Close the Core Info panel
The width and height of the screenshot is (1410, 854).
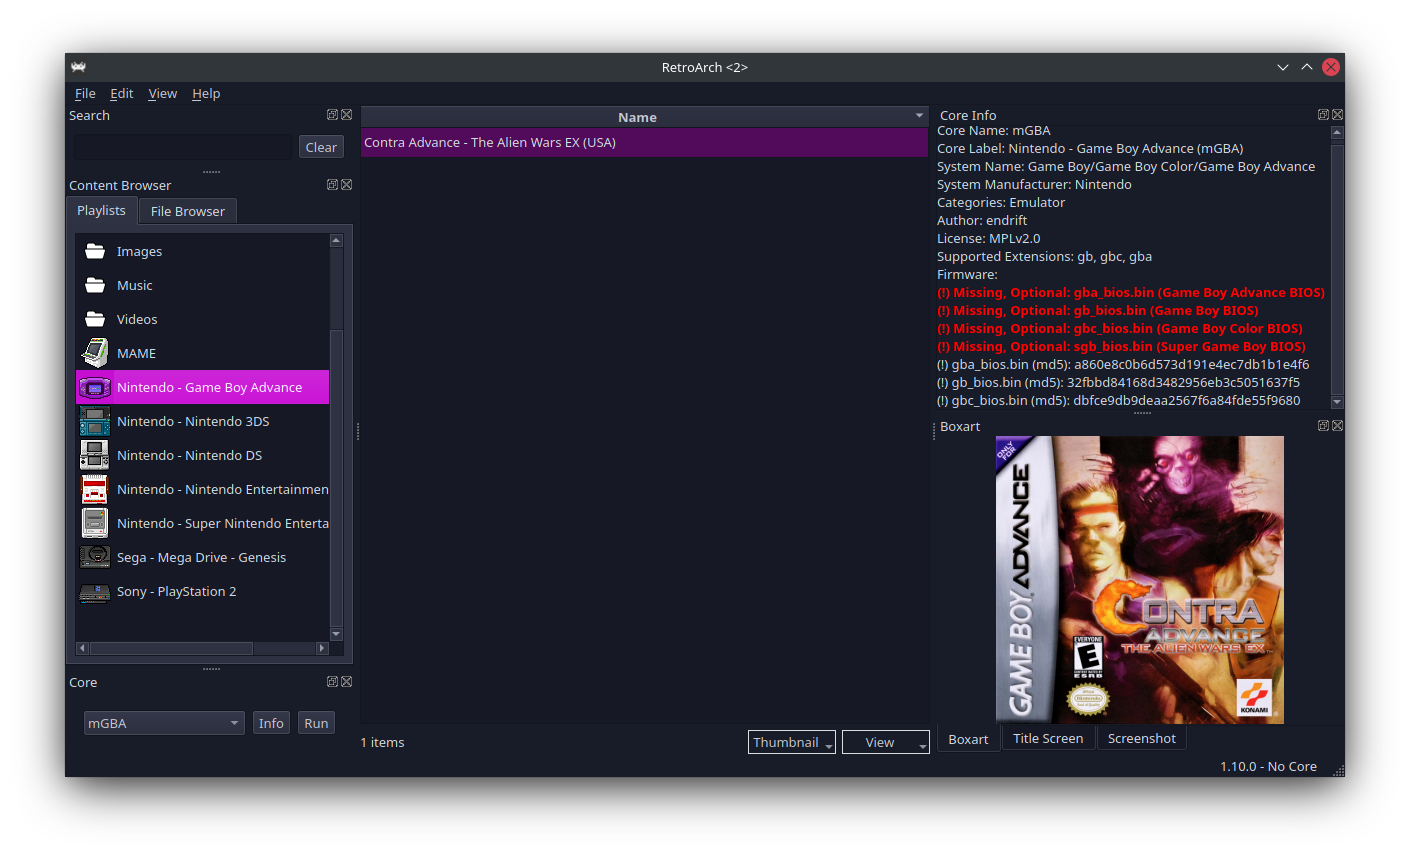1337,115
